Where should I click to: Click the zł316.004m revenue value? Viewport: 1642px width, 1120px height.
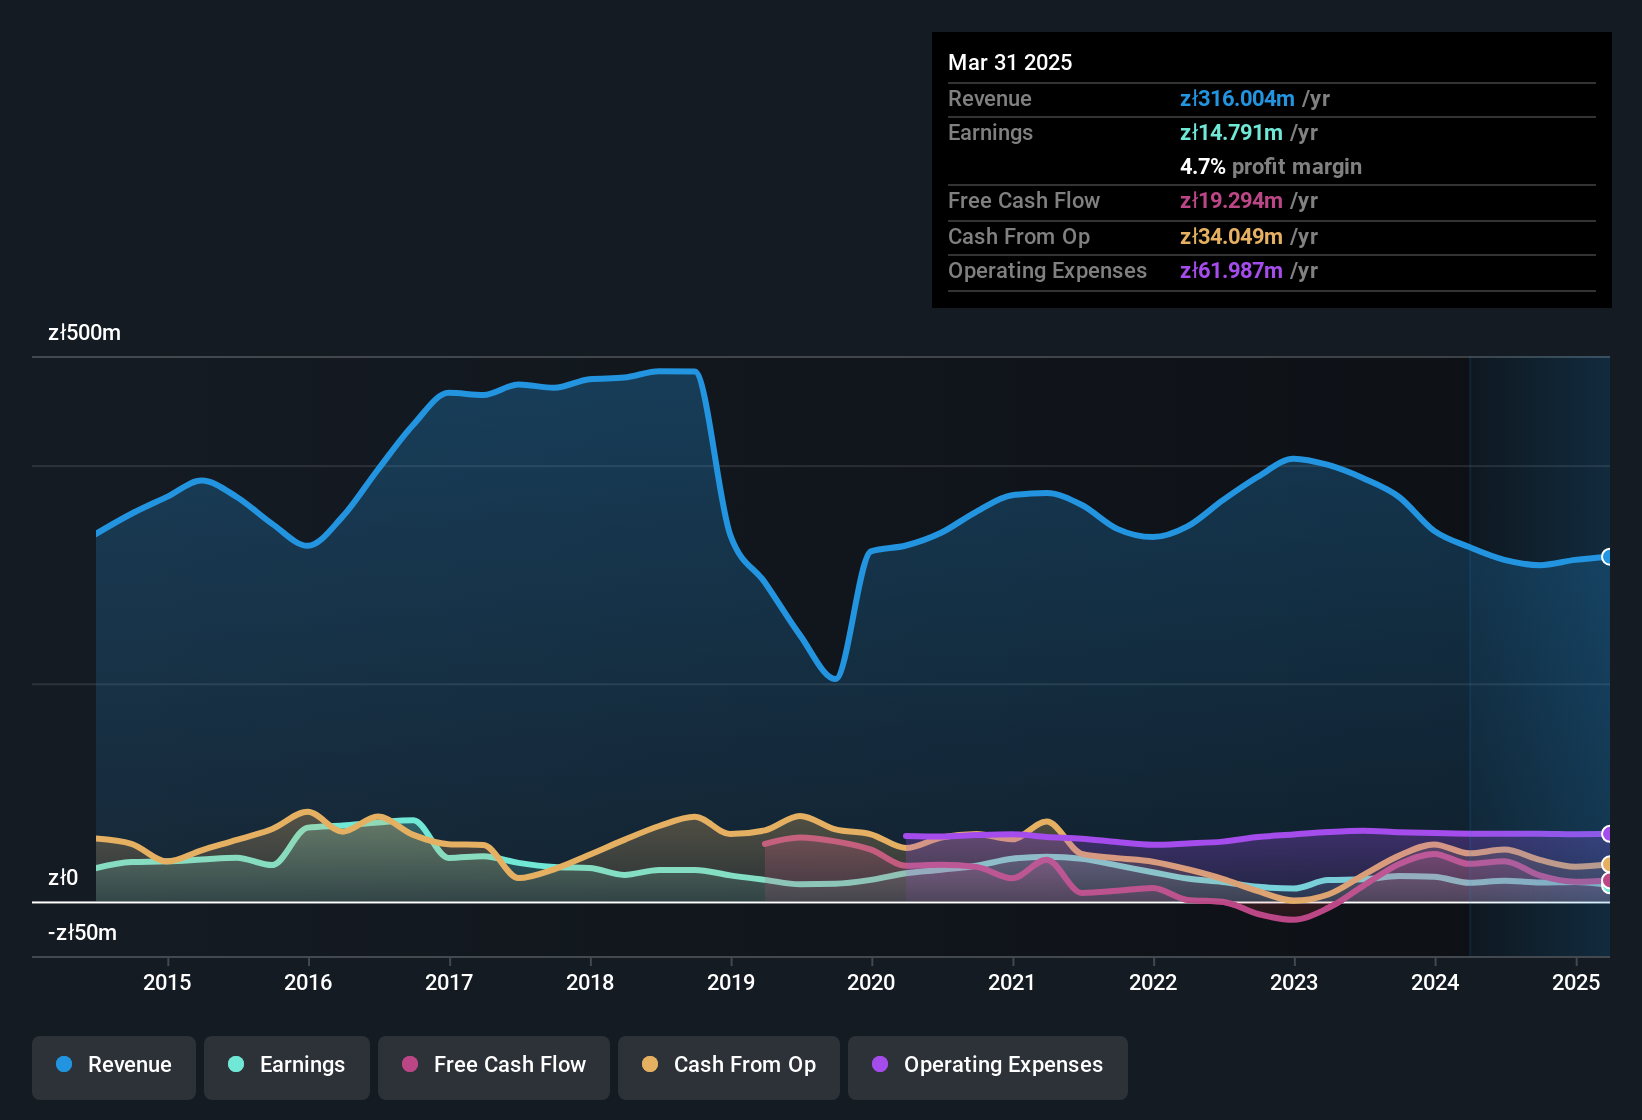click(1237, 99)
